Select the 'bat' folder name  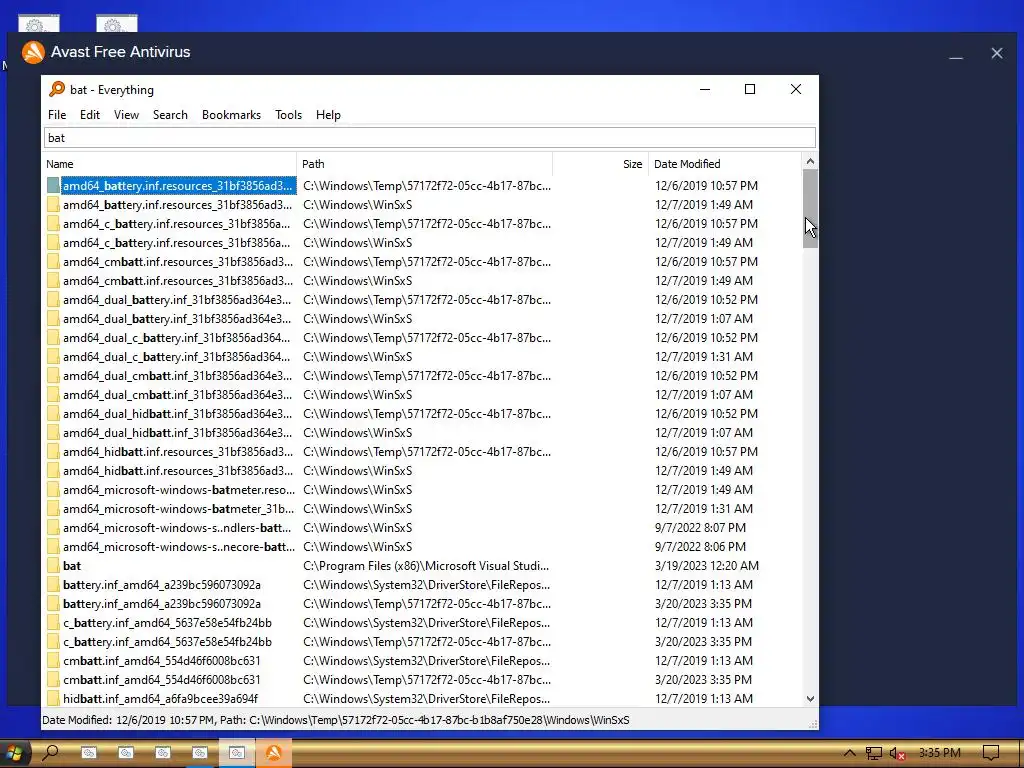pos(72,566)
